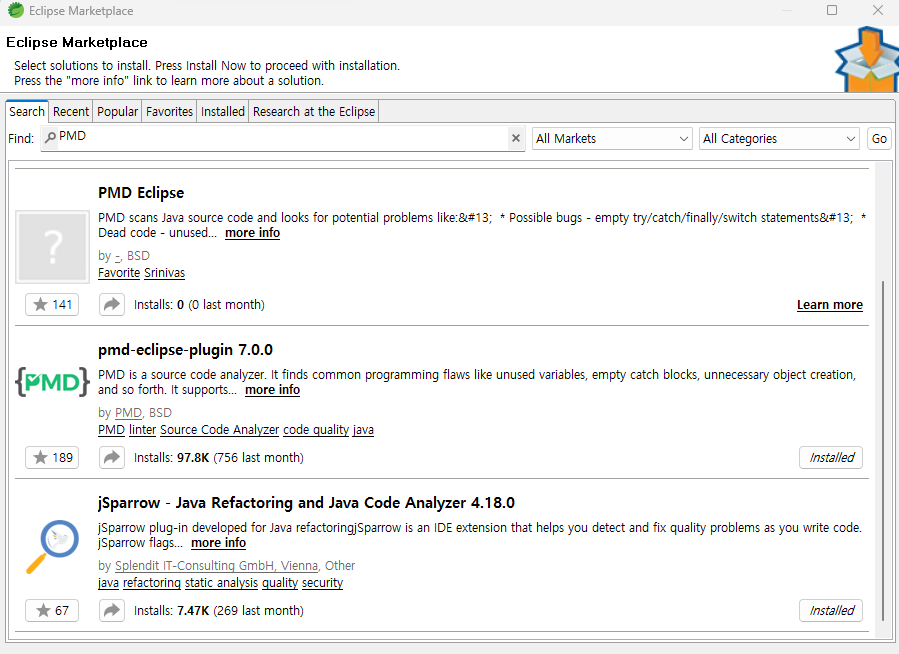899x654 pixels.
Task: Maximize the Eclipse Marketplace window
Action: (832, 10)
